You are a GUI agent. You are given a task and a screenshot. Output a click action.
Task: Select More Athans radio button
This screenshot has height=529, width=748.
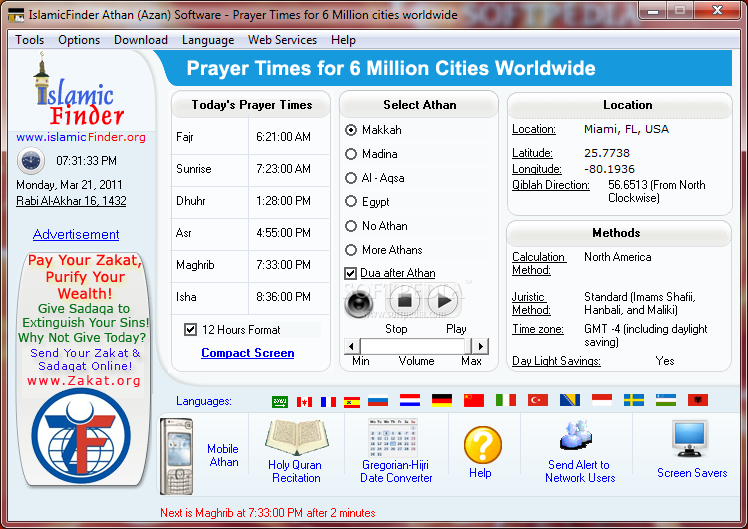[x=351, y=249]
